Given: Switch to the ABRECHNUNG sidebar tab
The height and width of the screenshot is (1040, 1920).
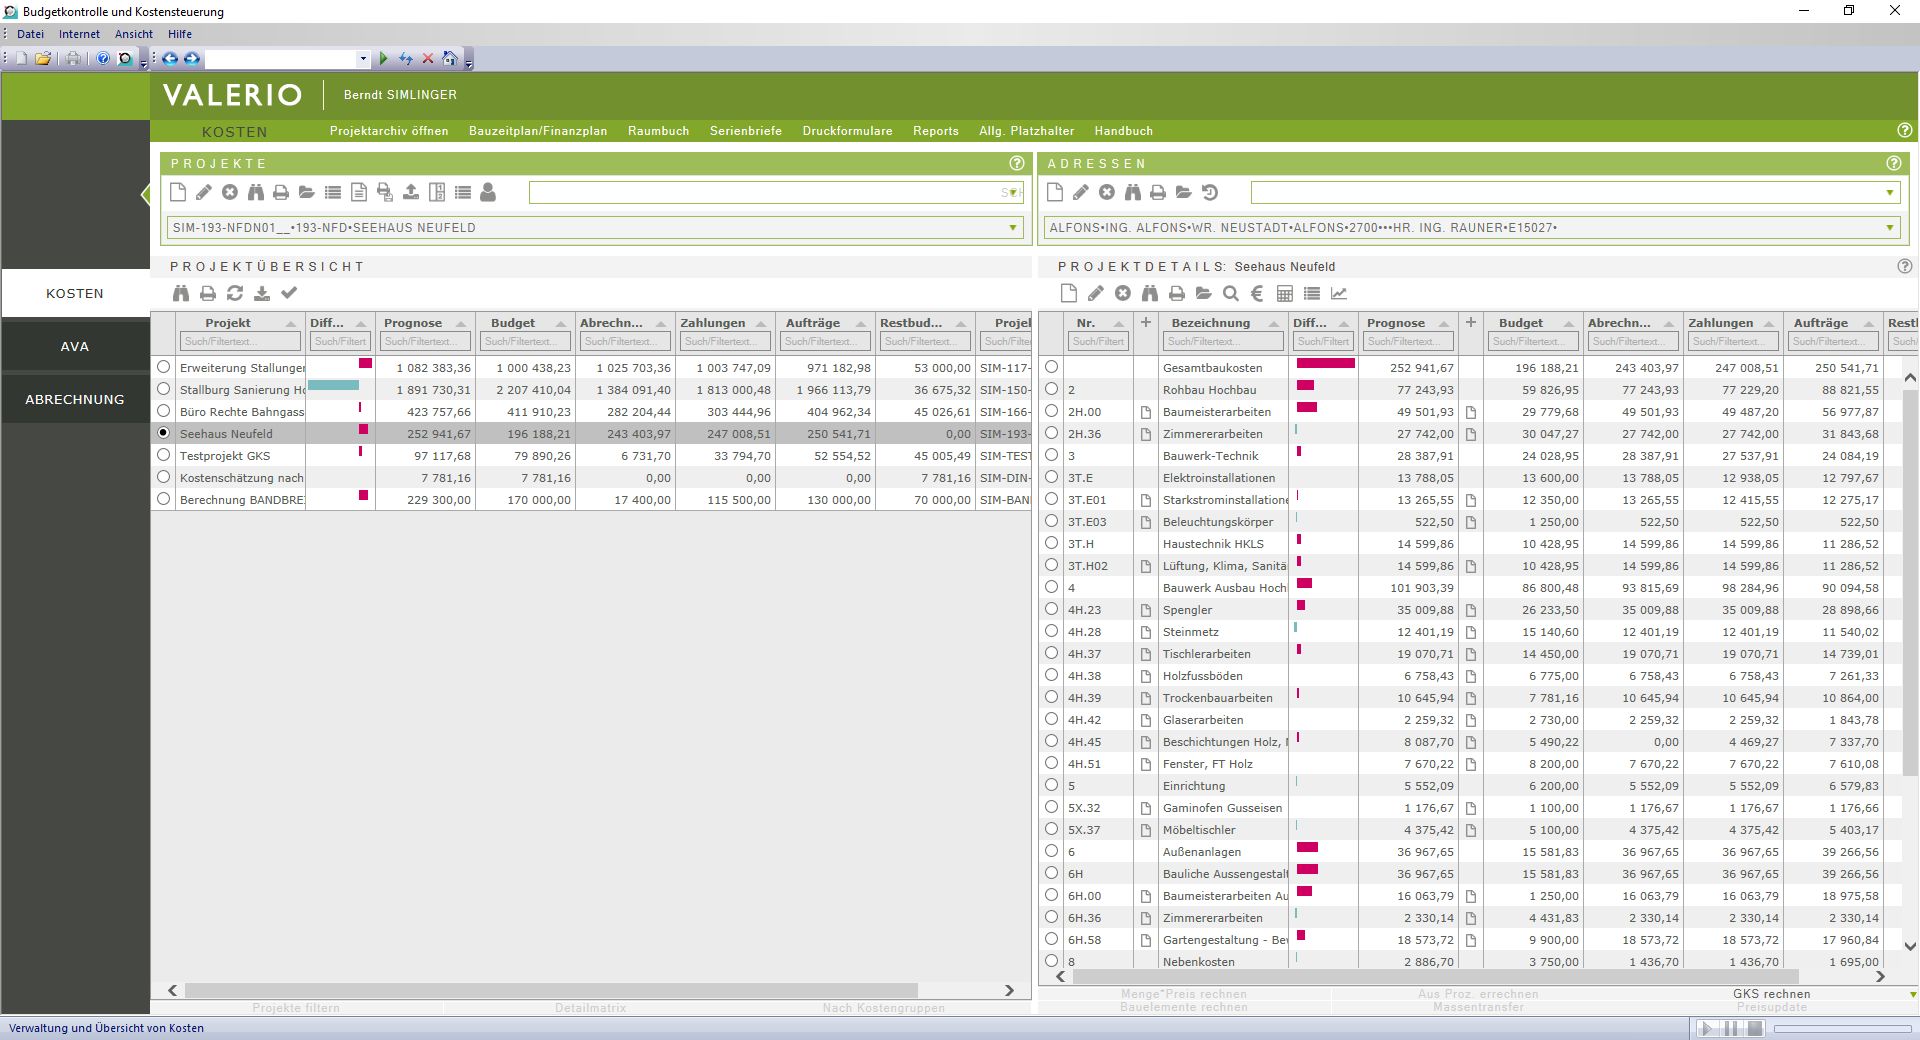Looking at the screenshot, I should pos(75,399).
